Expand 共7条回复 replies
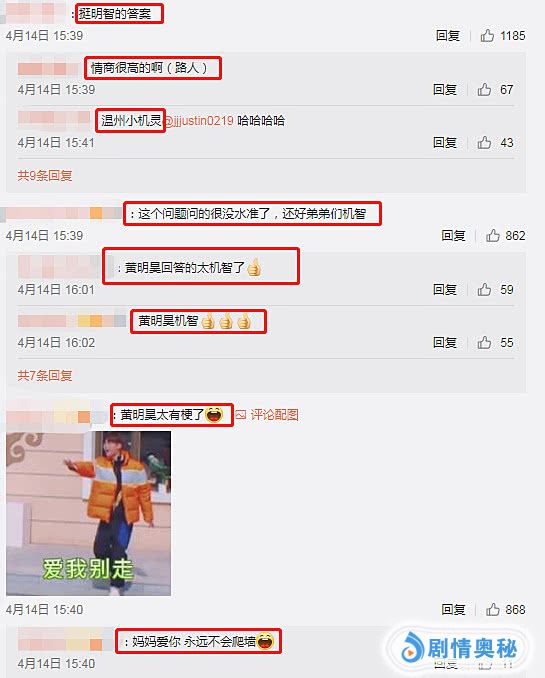Viewport: 545px width, 678px height. point(45,375)
